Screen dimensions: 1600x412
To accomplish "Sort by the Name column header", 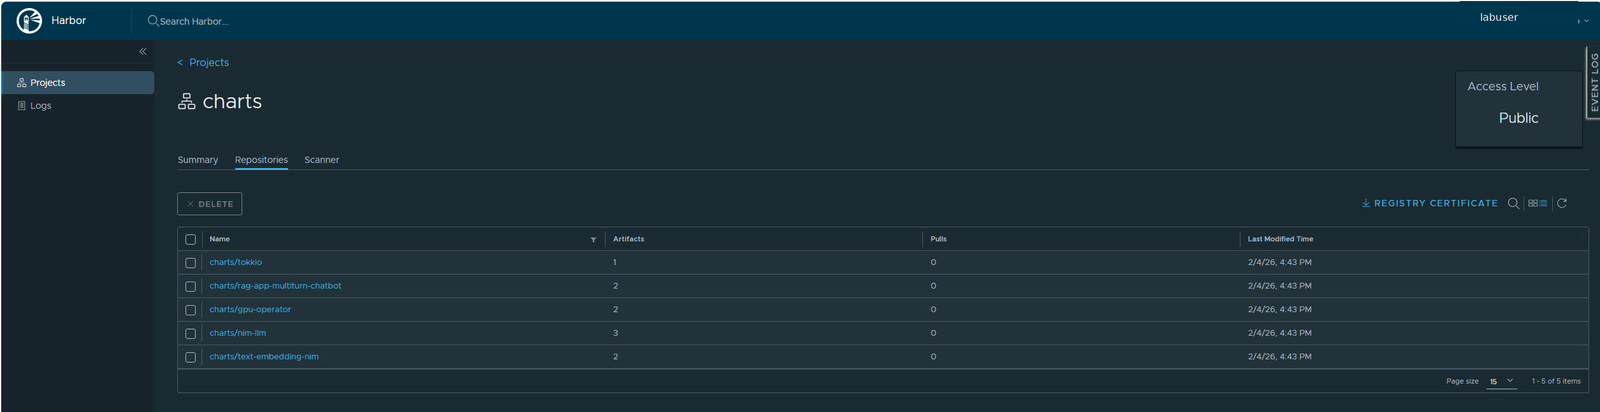I will pyautogui.click(x=220, y=239).
